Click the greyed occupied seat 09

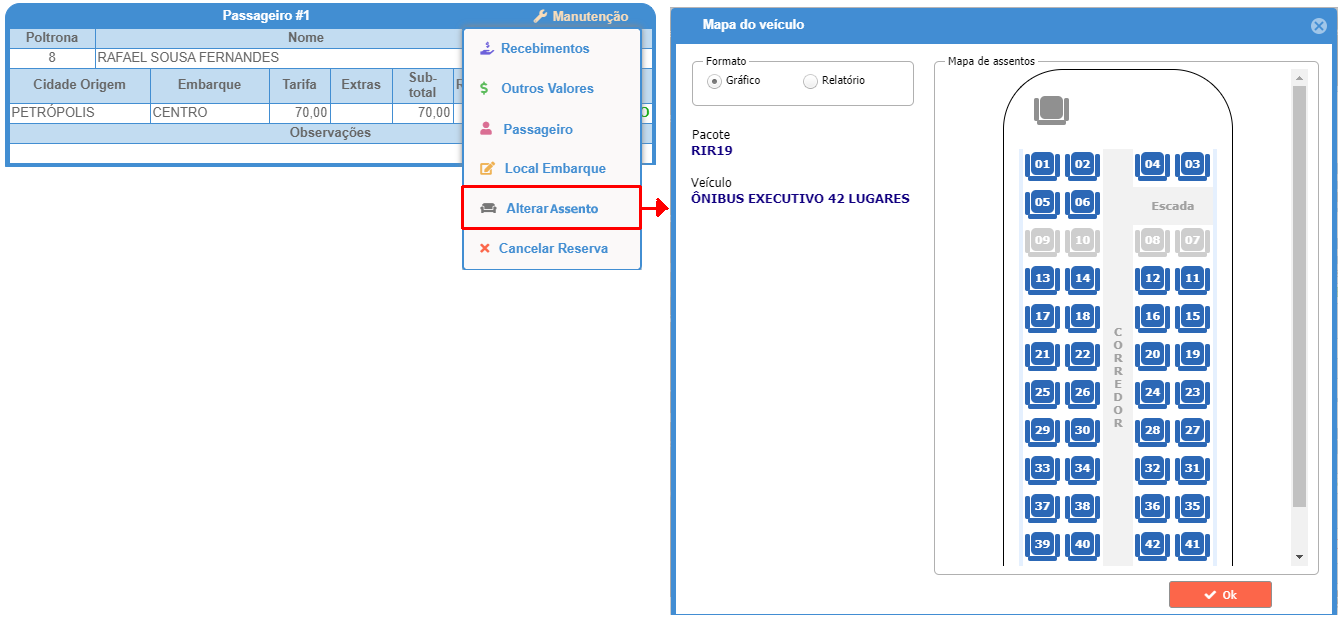tap(1042, 241)
